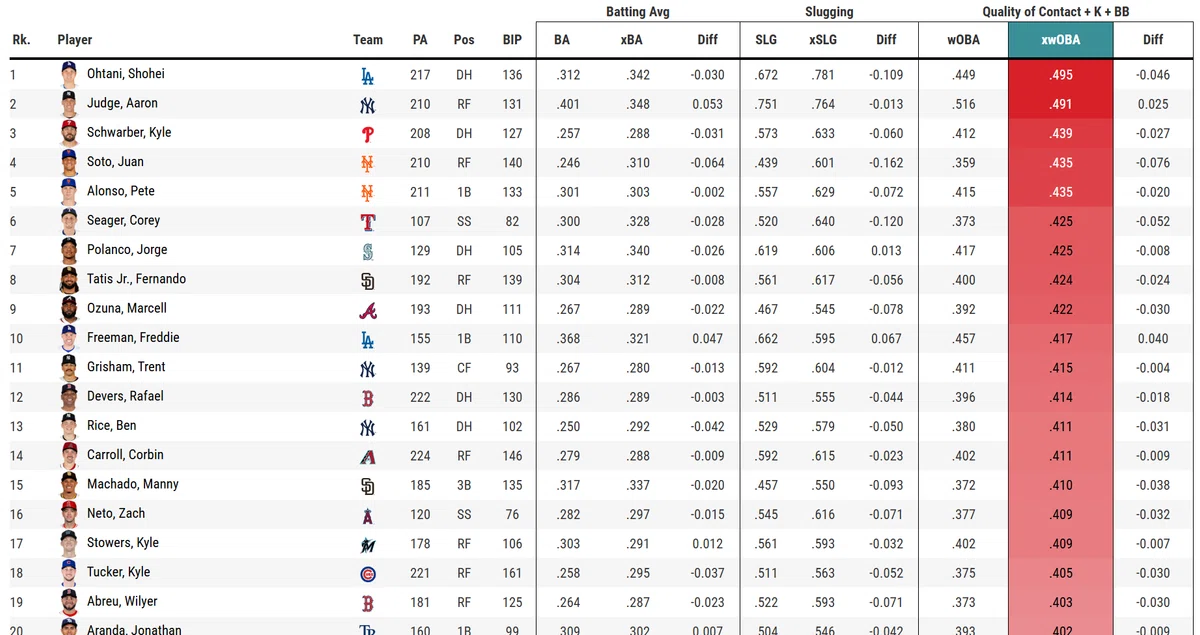Sort by the Team column header
Viewport: 1200px width, 635px height.
pyautogui.click(x=368, y=40)
